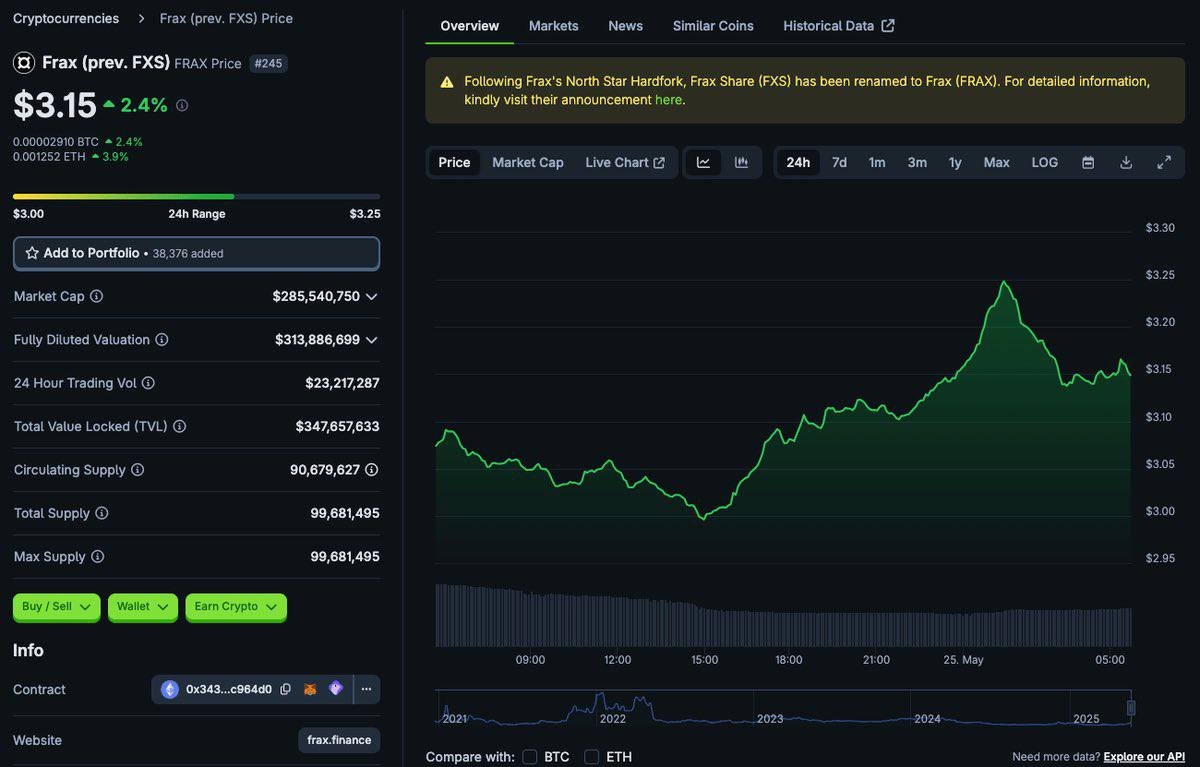Expand the Fully Diluted Valuation chevron
1200x767 pixels.
(372, 340)
